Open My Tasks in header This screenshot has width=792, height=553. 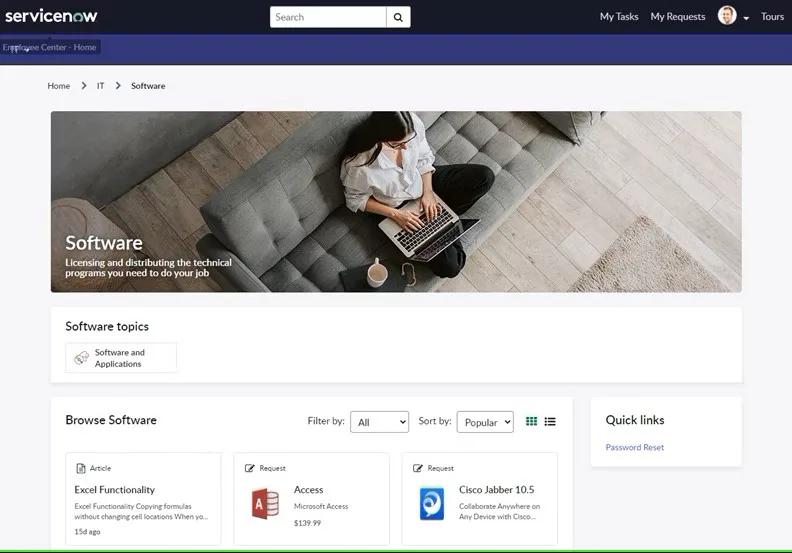click(x=619, y=17)
